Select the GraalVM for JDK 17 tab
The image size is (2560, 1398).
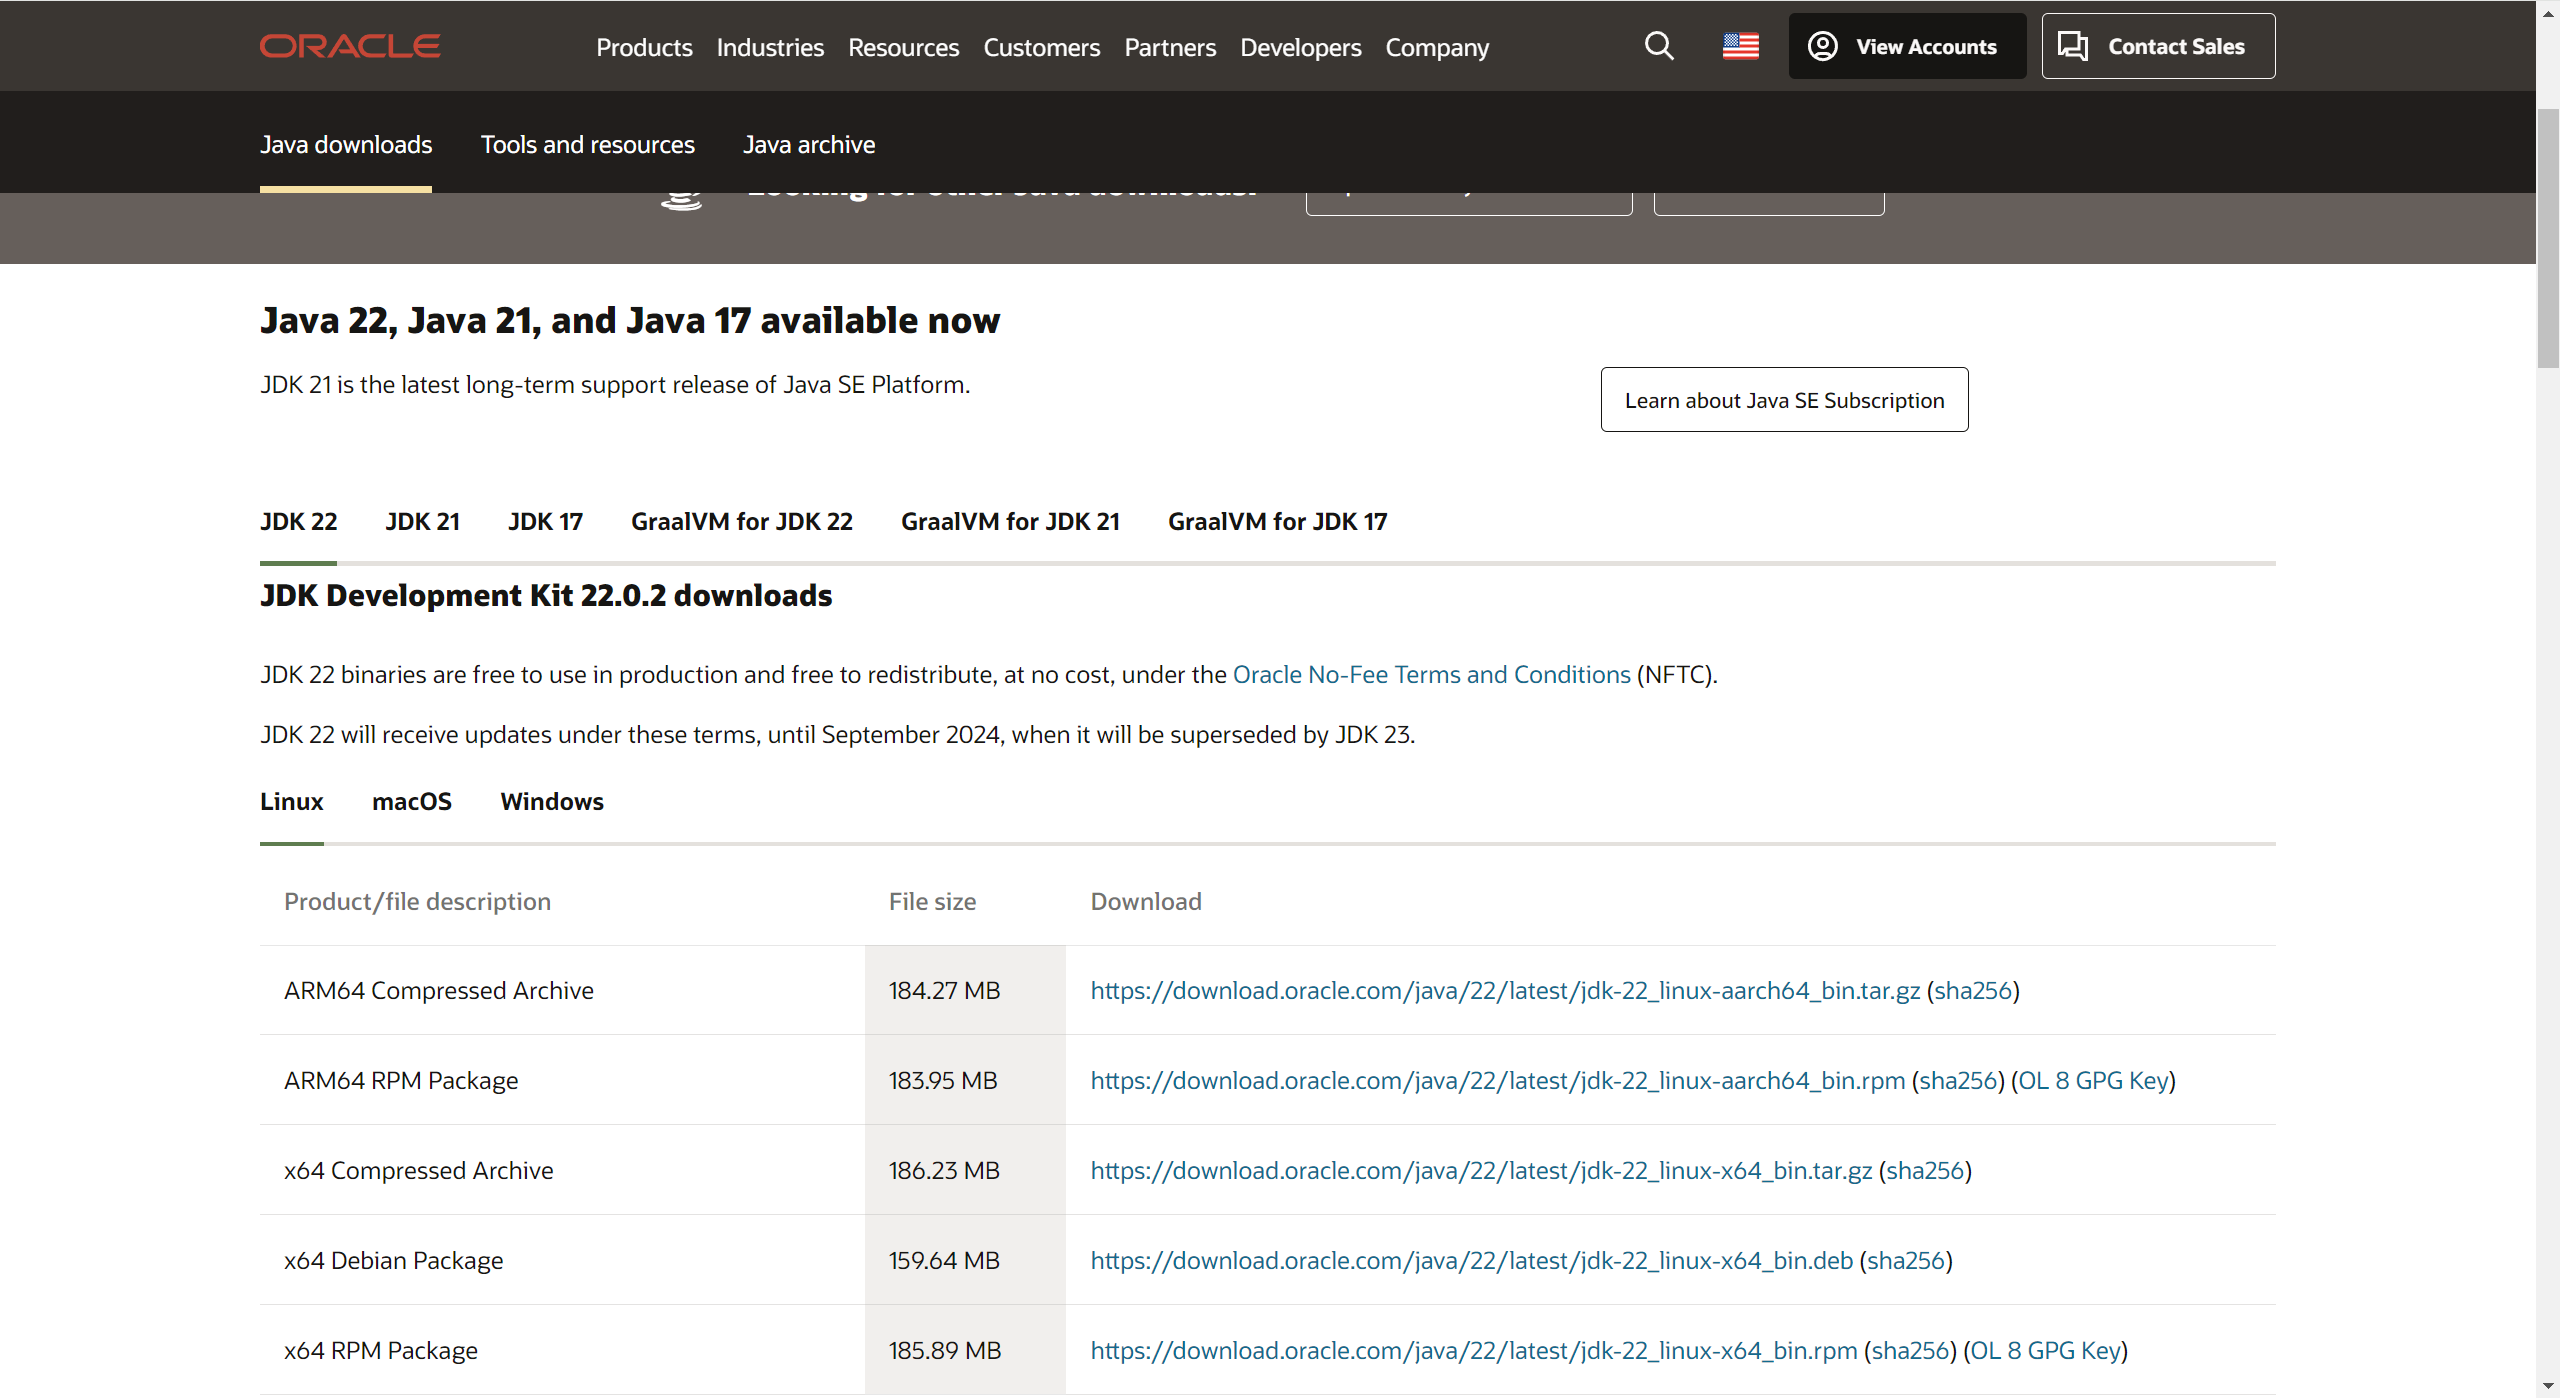[x=1277, y=522]
